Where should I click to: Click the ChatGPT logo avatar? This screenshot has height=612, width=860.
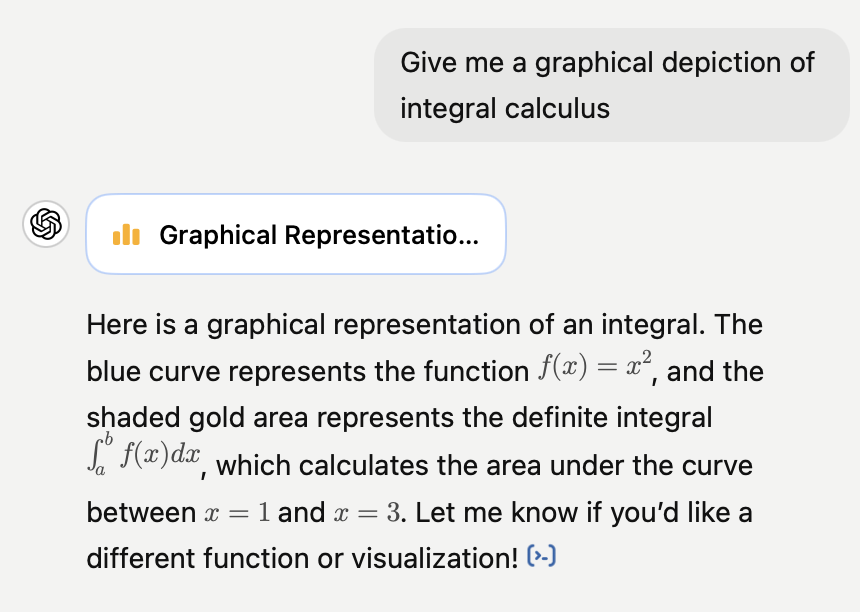[x=46, y=224]
